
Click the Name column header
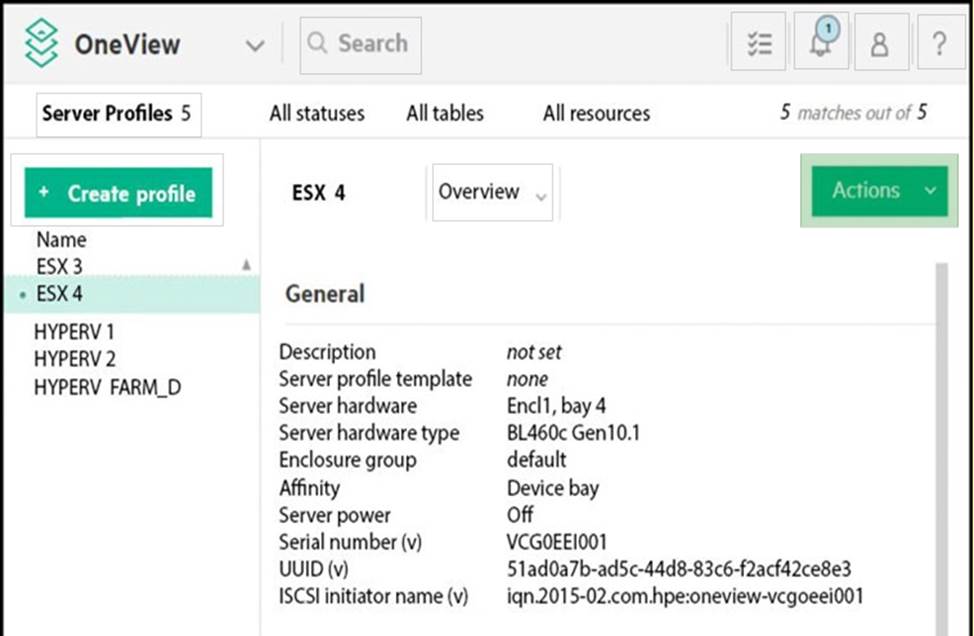point(61,239)
